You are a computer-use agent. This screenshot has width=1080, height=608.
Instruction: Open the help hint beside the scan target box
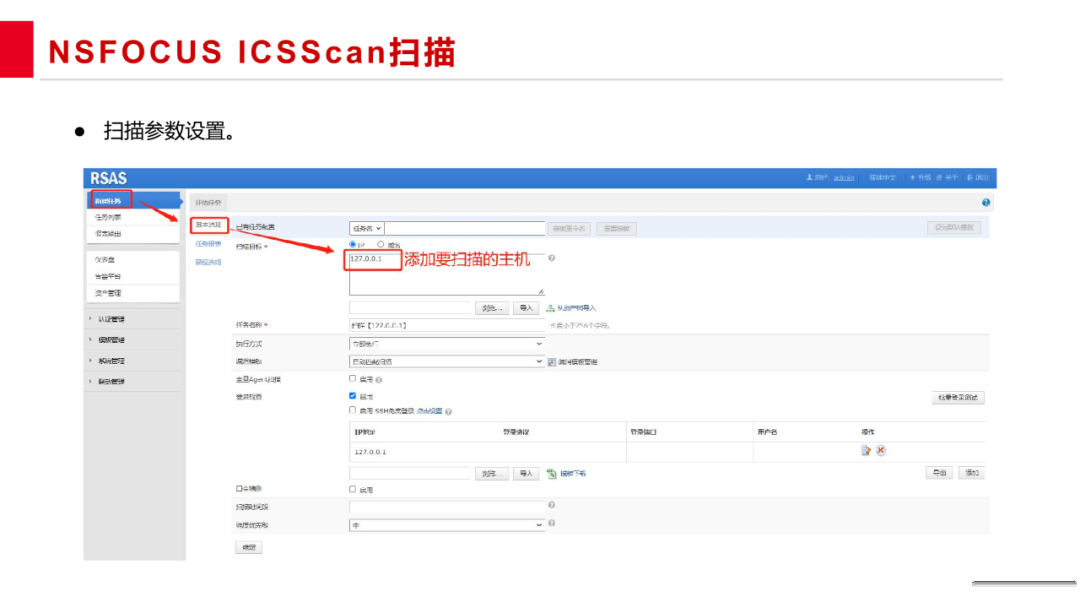tap(551, 258)
